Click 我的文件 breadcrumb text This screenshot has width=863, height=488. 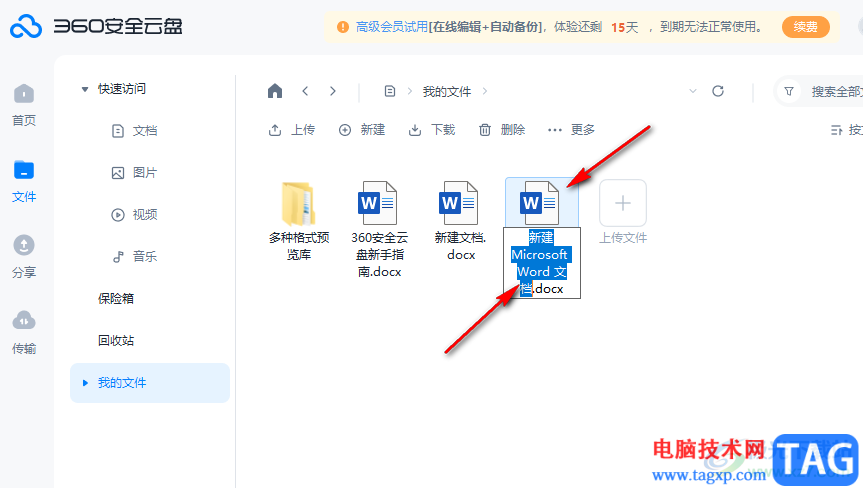point(447,91)
